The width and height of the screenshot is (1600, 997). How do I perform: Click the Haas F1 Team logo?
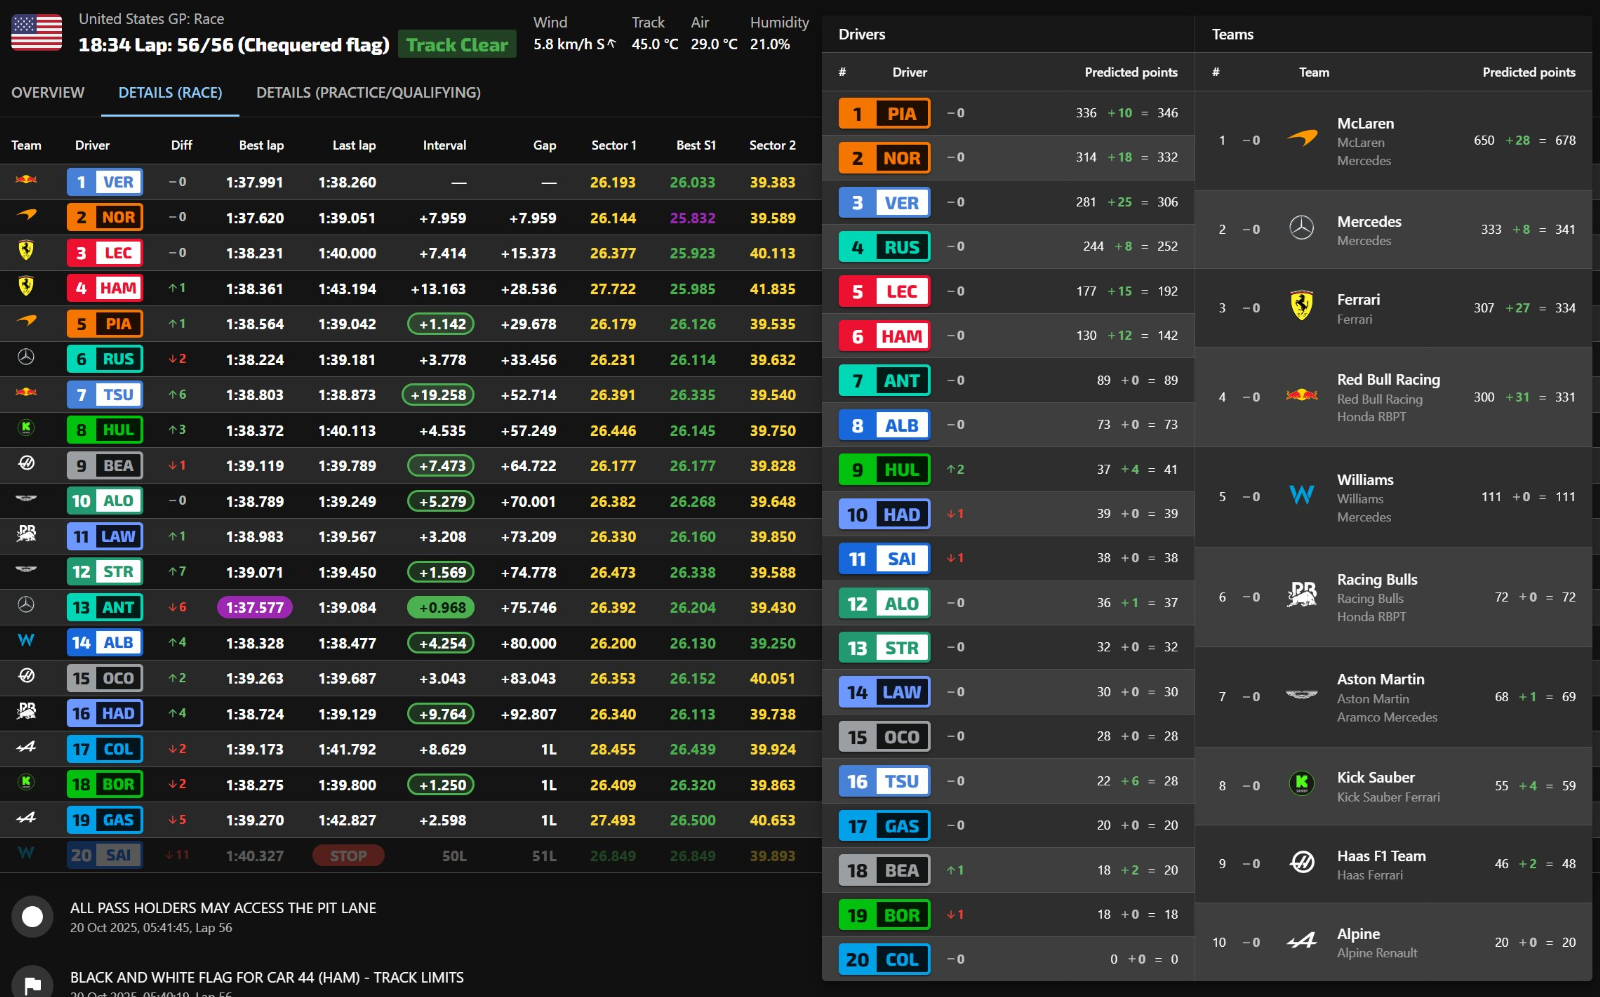click(x=1301, y=863)
